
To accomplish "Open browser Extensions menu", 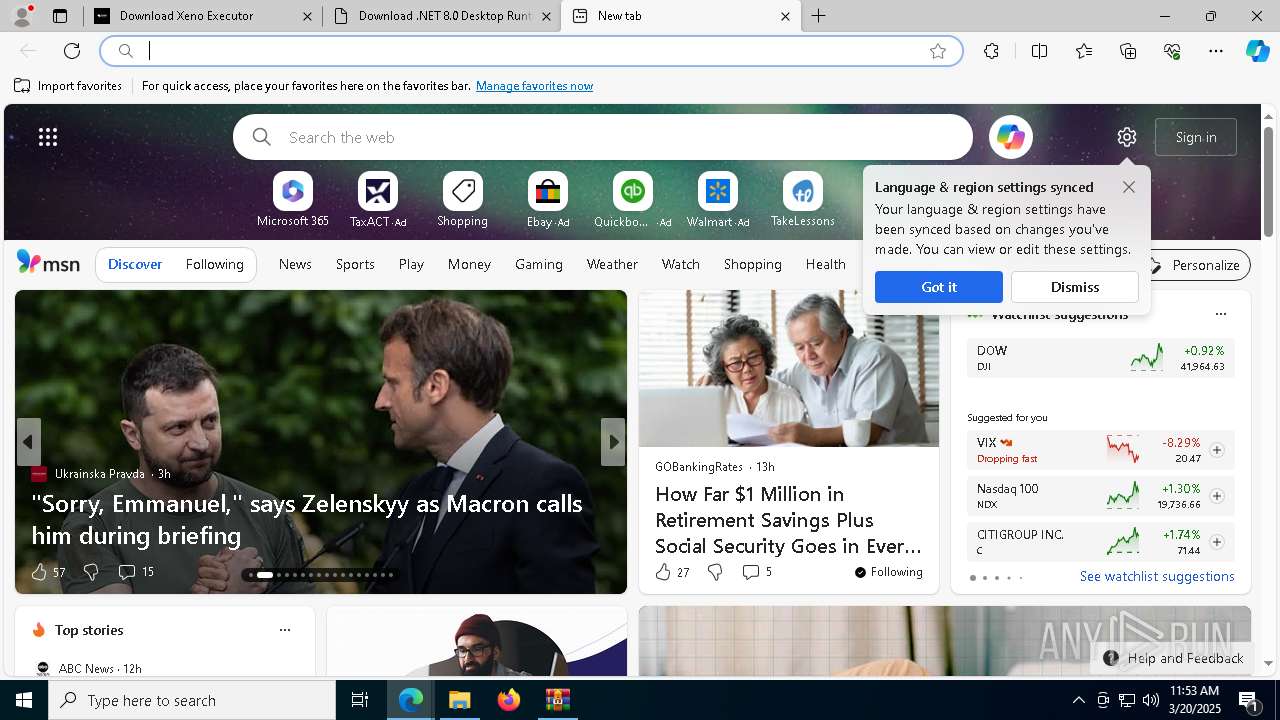I will pyautogui.click(x=991, y=51).
